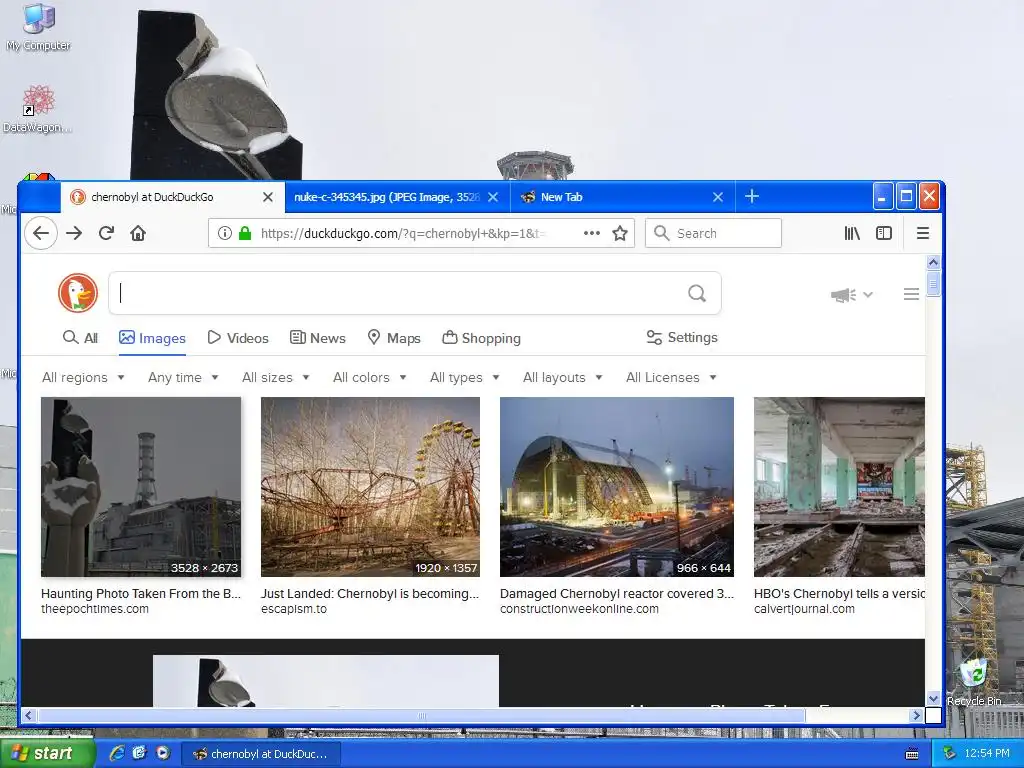Open the constructionweekonline.com source link

[x=579, y=609]
